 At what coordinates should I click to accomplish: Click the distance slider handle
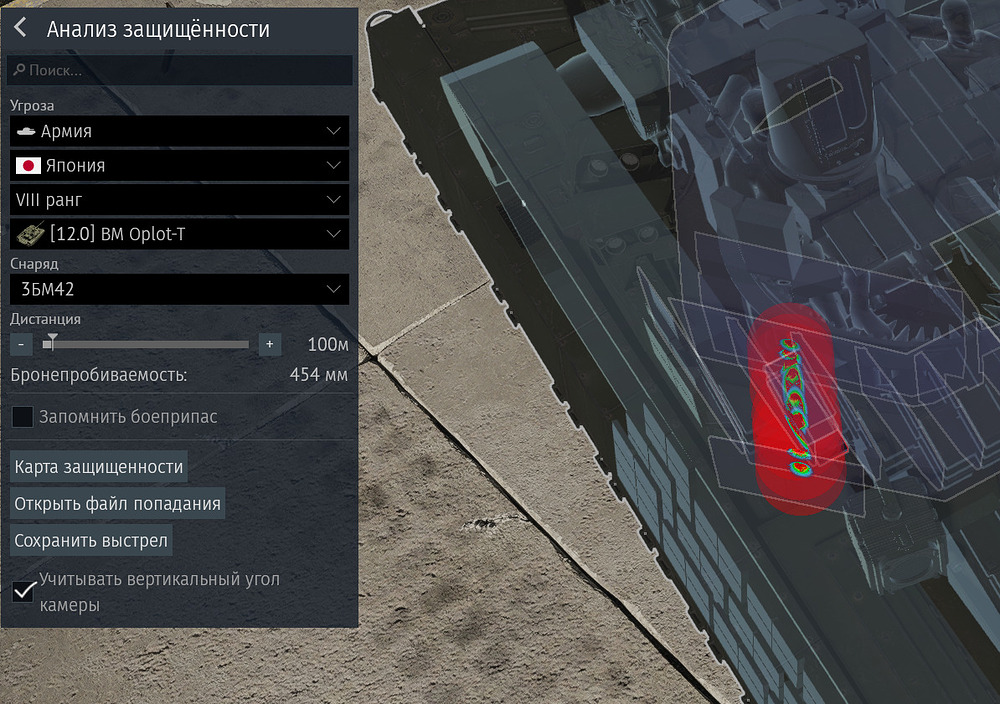(52, 342)
